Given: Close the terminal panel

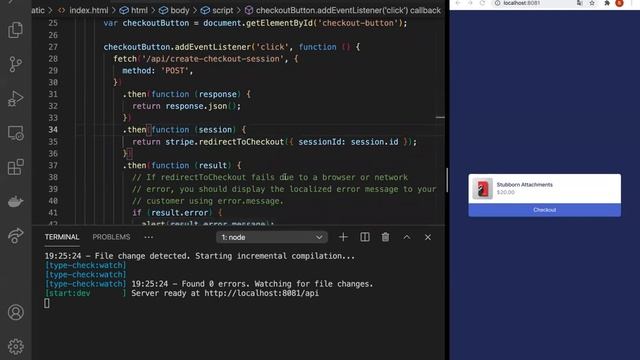Looking at the screenshot, I should pyautogui.click(x=428, y=237).
